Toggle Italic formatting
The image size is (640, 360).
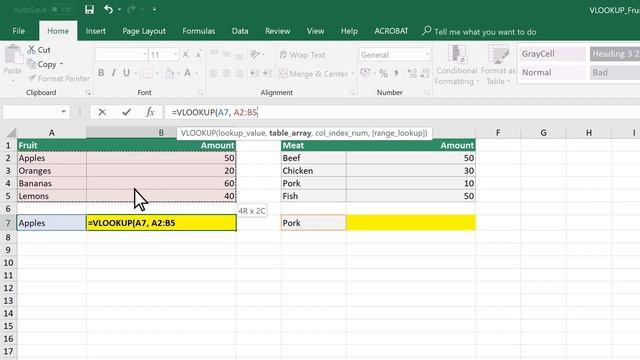coord(113,73)
